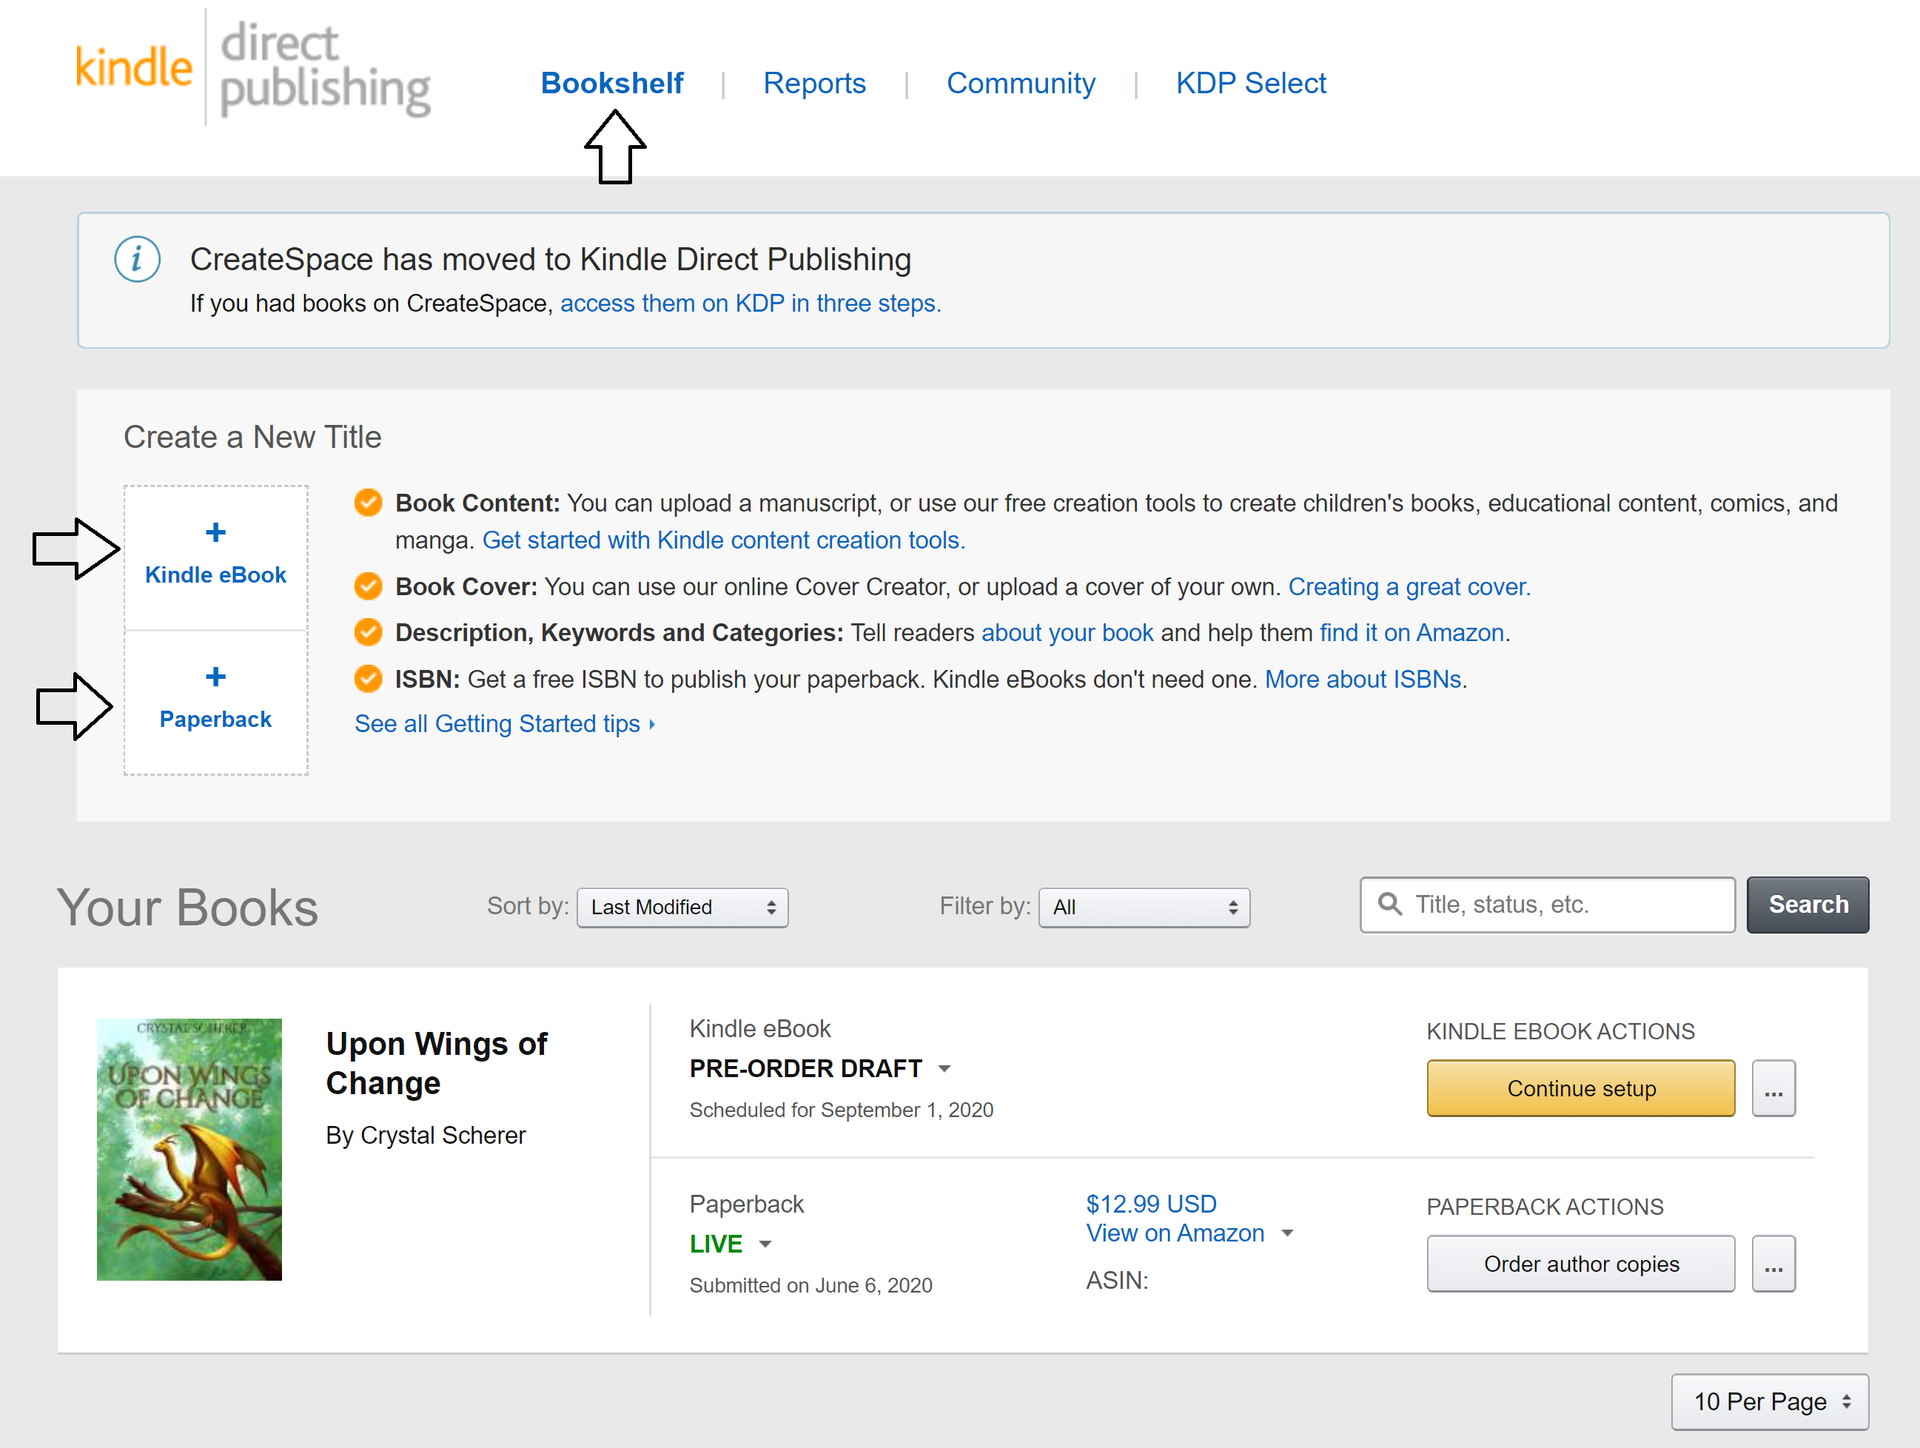Click the Upon Wings of Change title
This screenshot has width=1920, height=1448.
click(x=437, y=1063)
